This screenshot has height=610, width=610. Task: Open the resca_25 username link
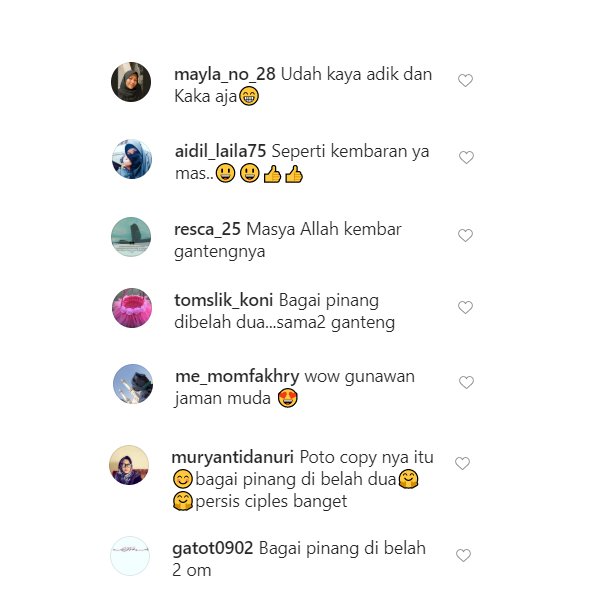tap(207, 230)
